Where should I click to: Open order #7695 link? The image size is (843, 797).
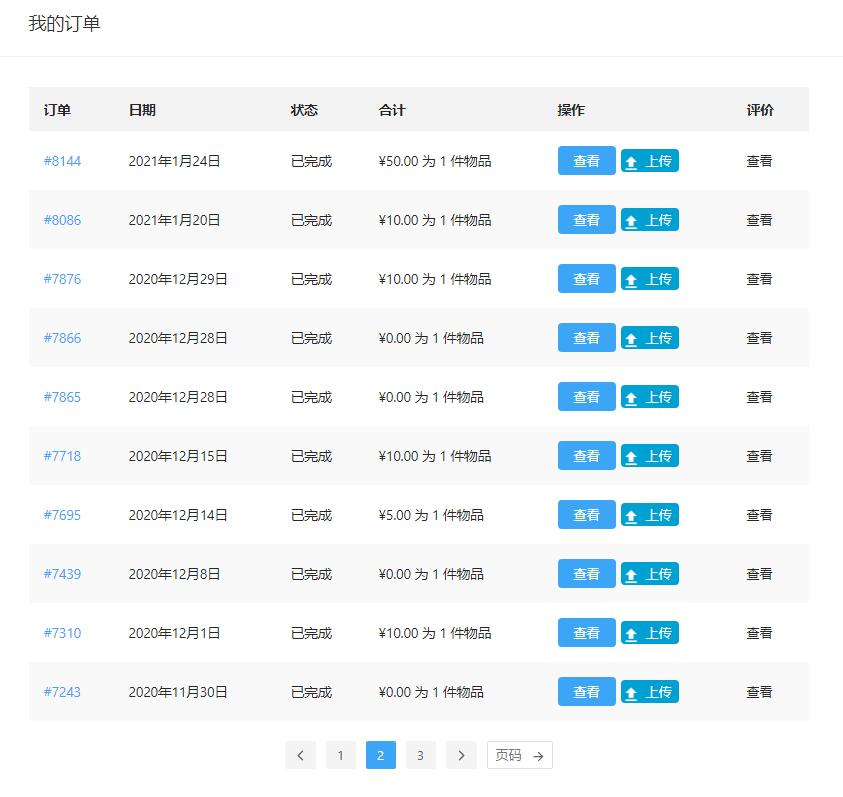pos(62,515)
